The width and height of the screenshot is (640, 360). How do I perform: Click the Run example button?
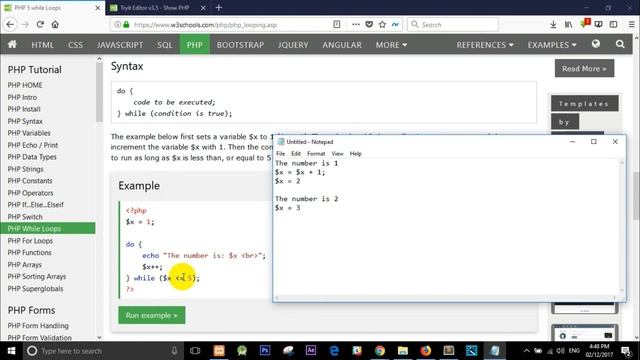[151, 315]
